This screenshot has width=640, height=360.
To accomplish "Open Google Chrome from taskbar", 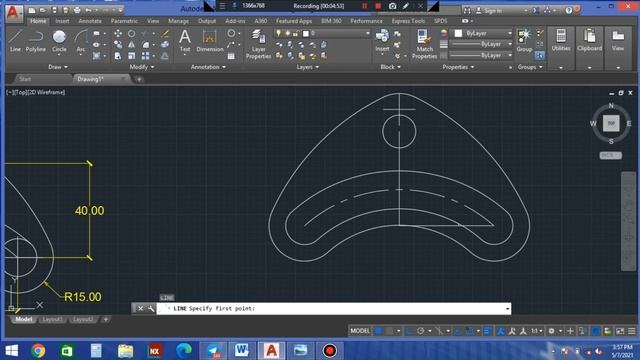I will click(x=38, y=351).
